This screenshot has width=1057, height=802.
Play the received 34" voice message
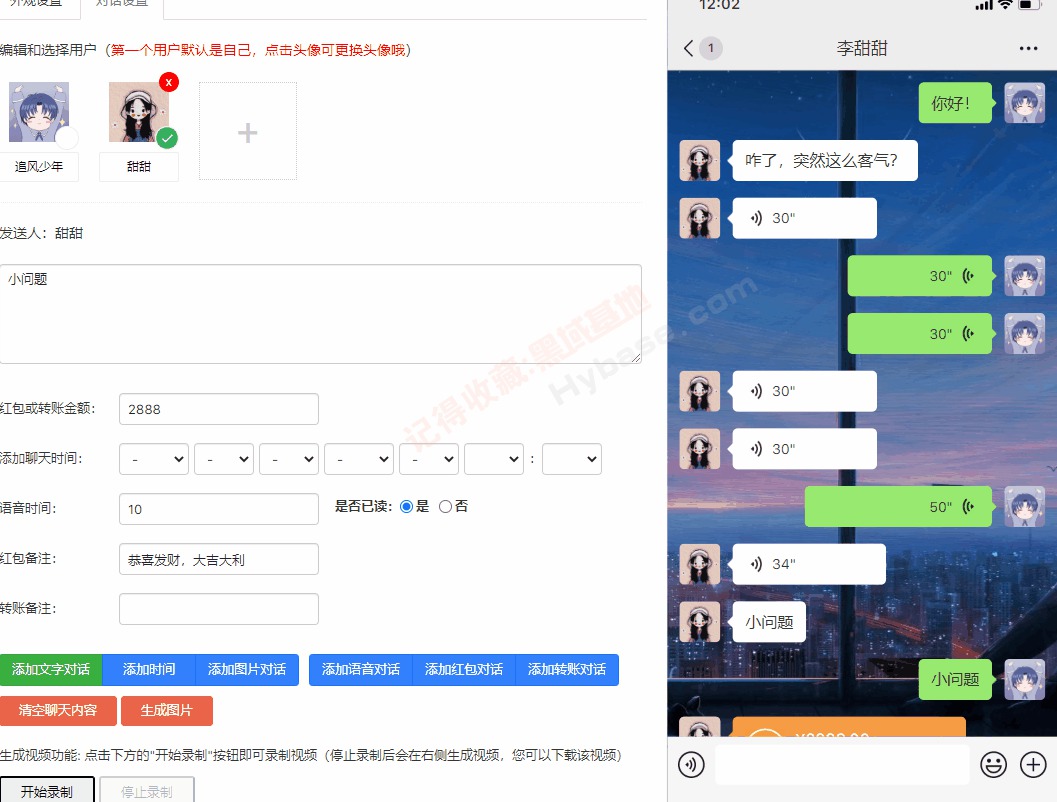[x=809, y=564]
